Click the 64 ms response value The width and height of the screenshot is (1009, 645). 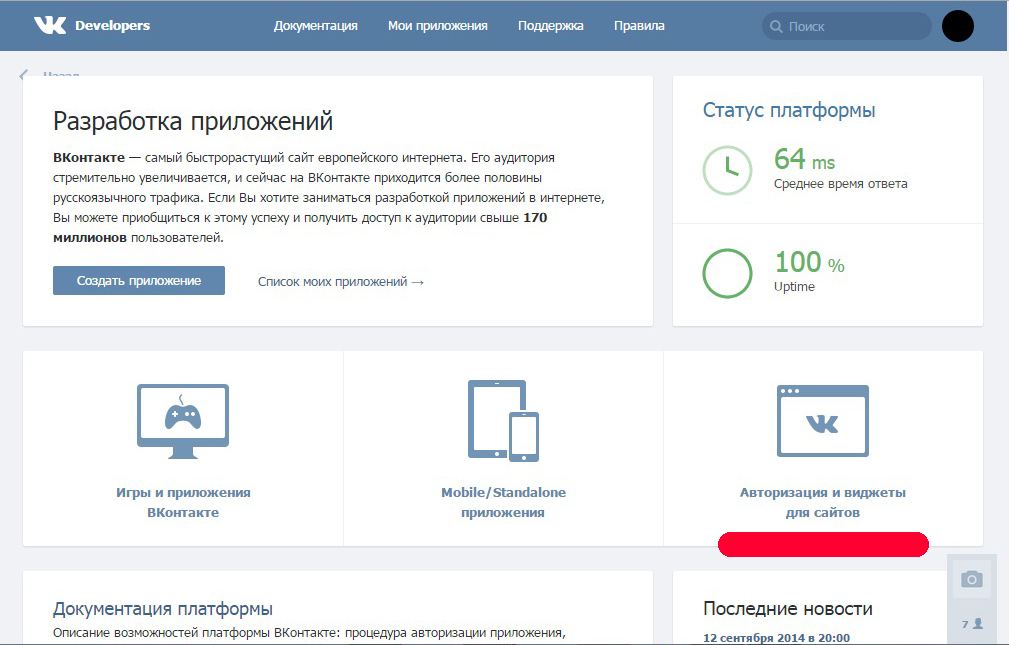[x=804, y=159]
